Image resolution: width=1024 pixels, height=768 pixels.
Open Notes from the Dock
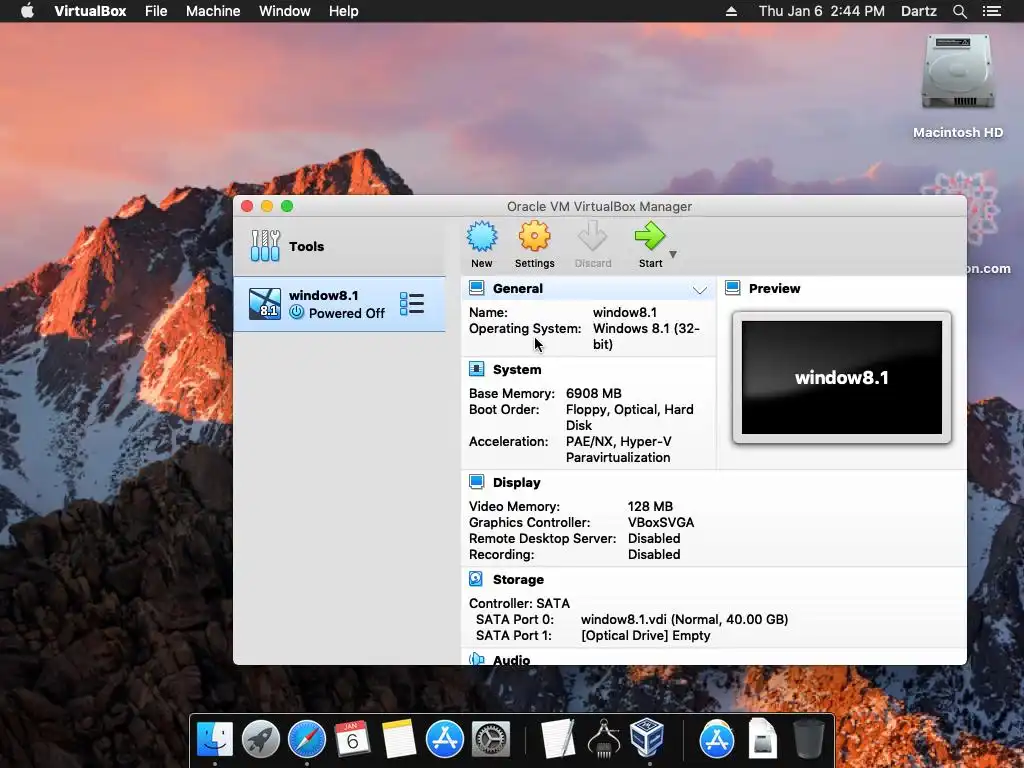click(398, 739)
